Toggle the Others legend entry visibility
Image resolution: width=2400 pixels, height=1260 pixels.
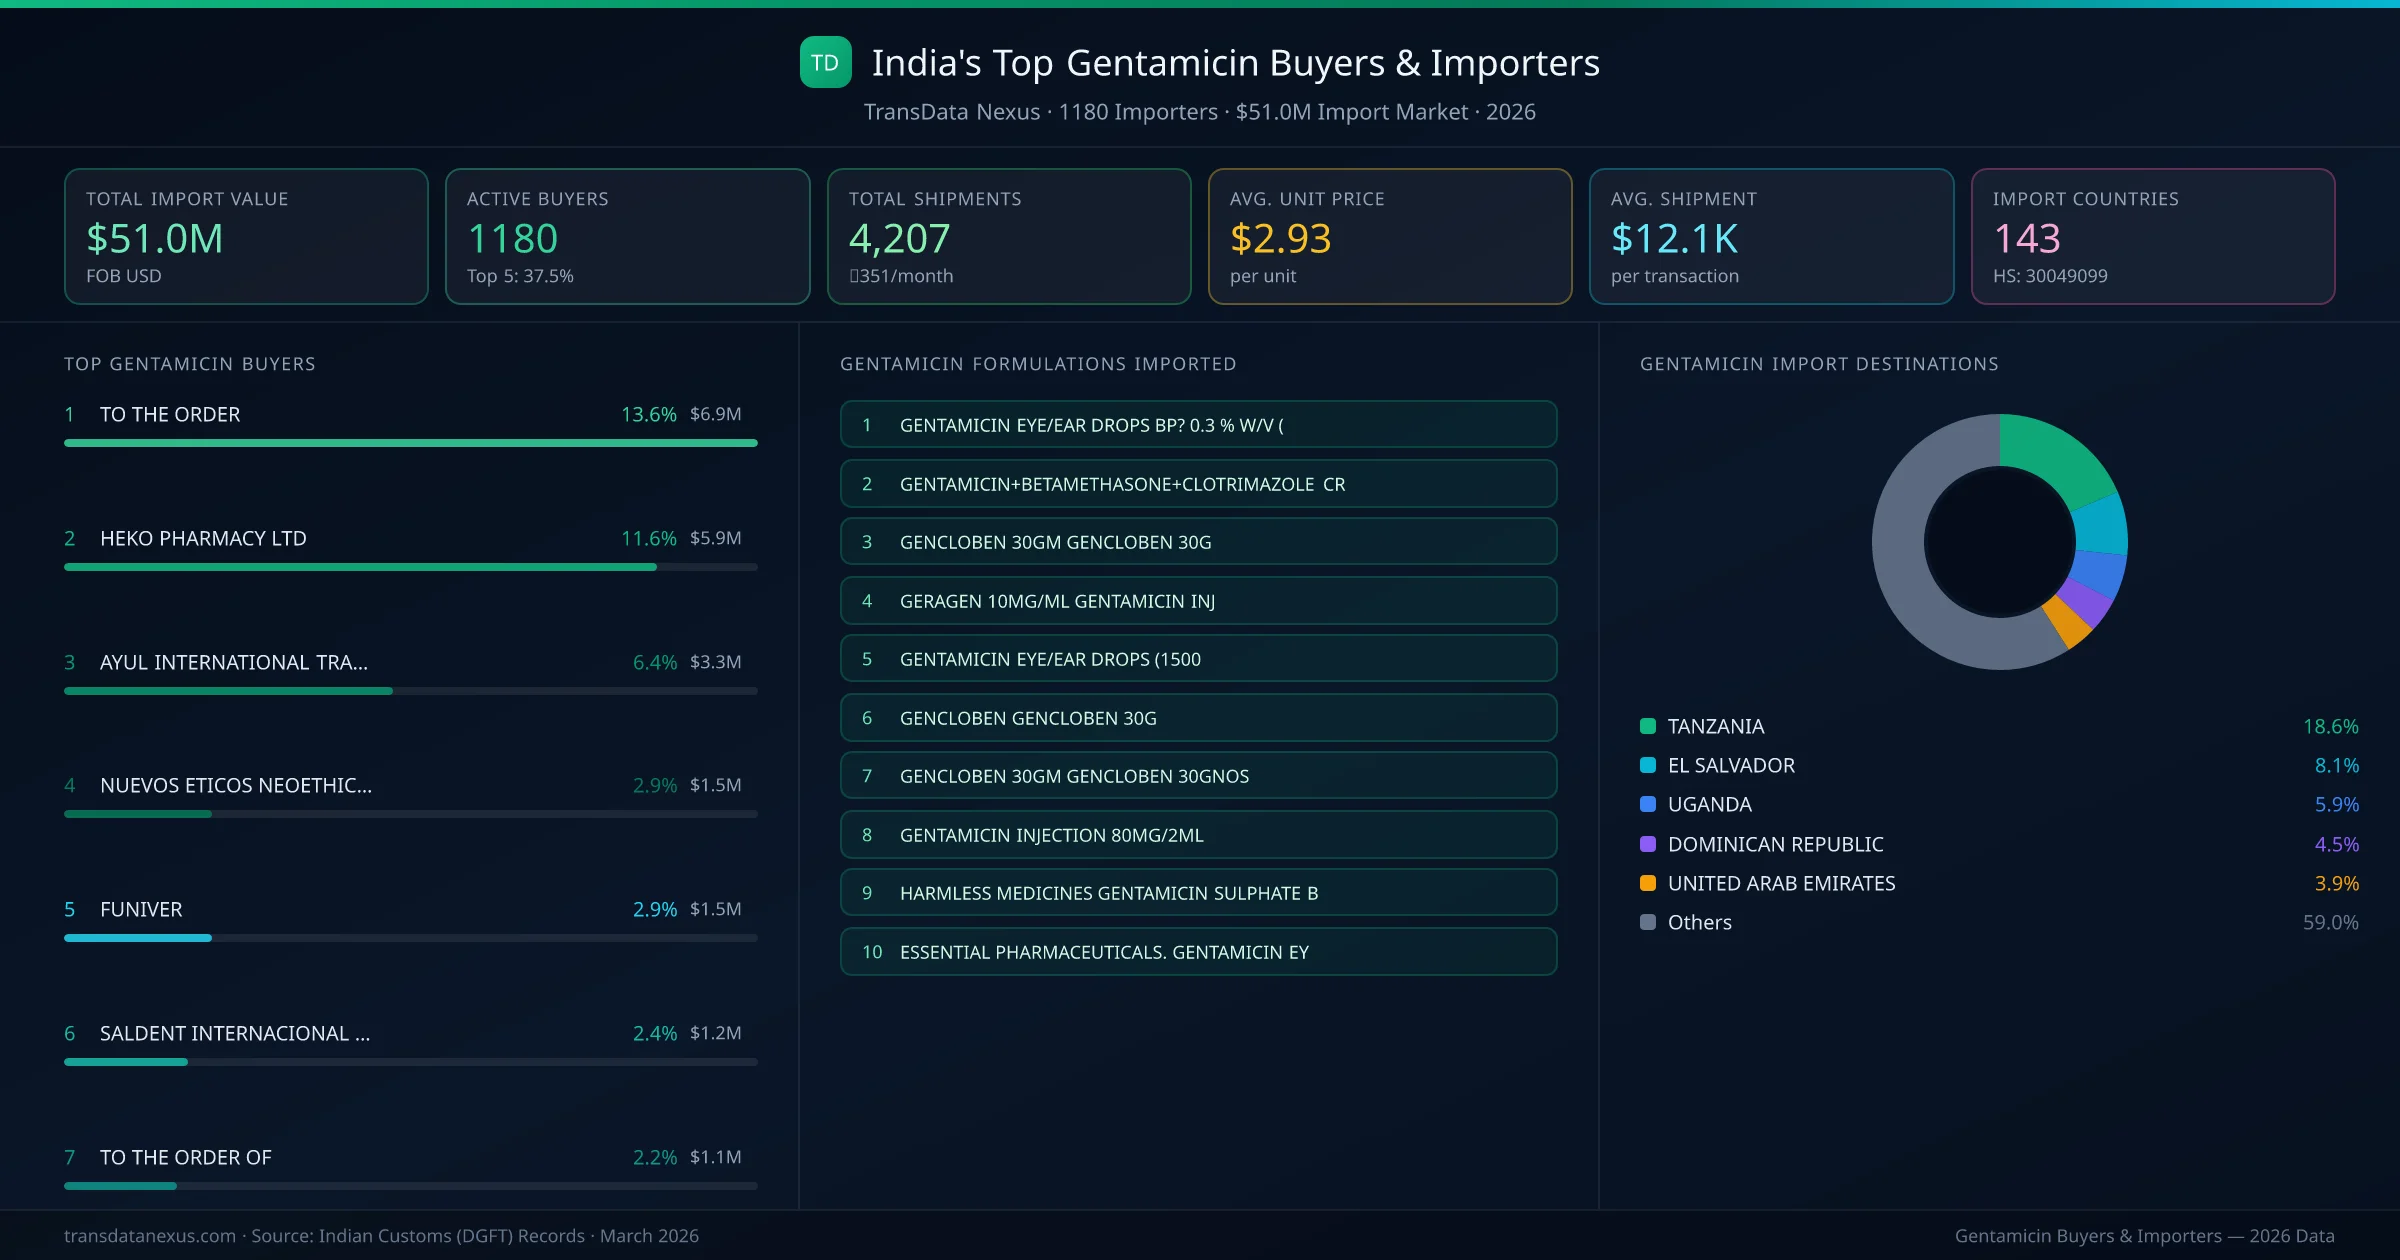[x=1698, y=922]
